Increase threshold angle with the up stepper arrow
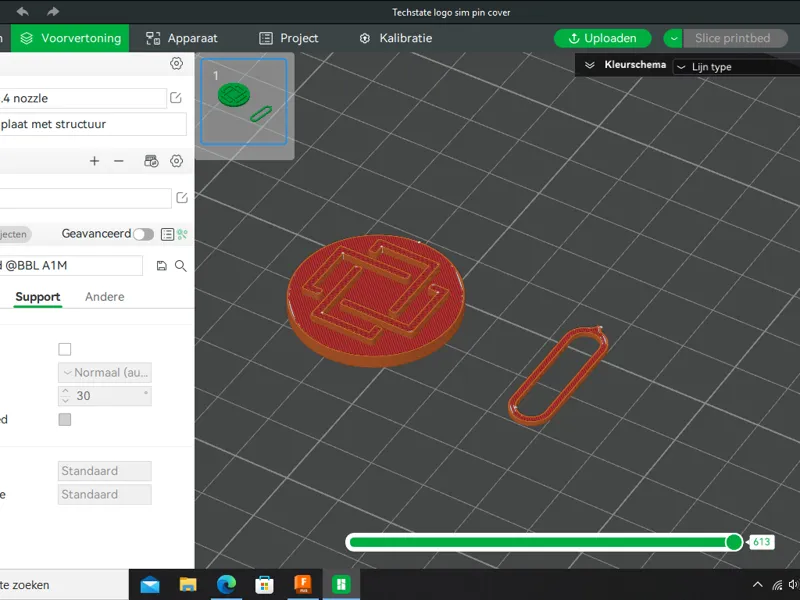Screen dimensions: 800x600 pos(65,391)
